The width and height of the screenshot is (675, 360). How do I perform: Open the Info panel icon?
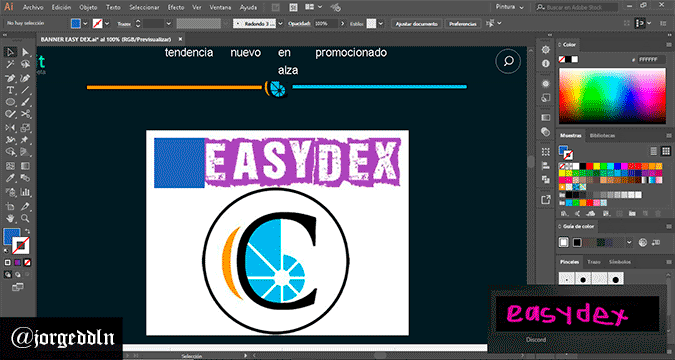[546, 63]
